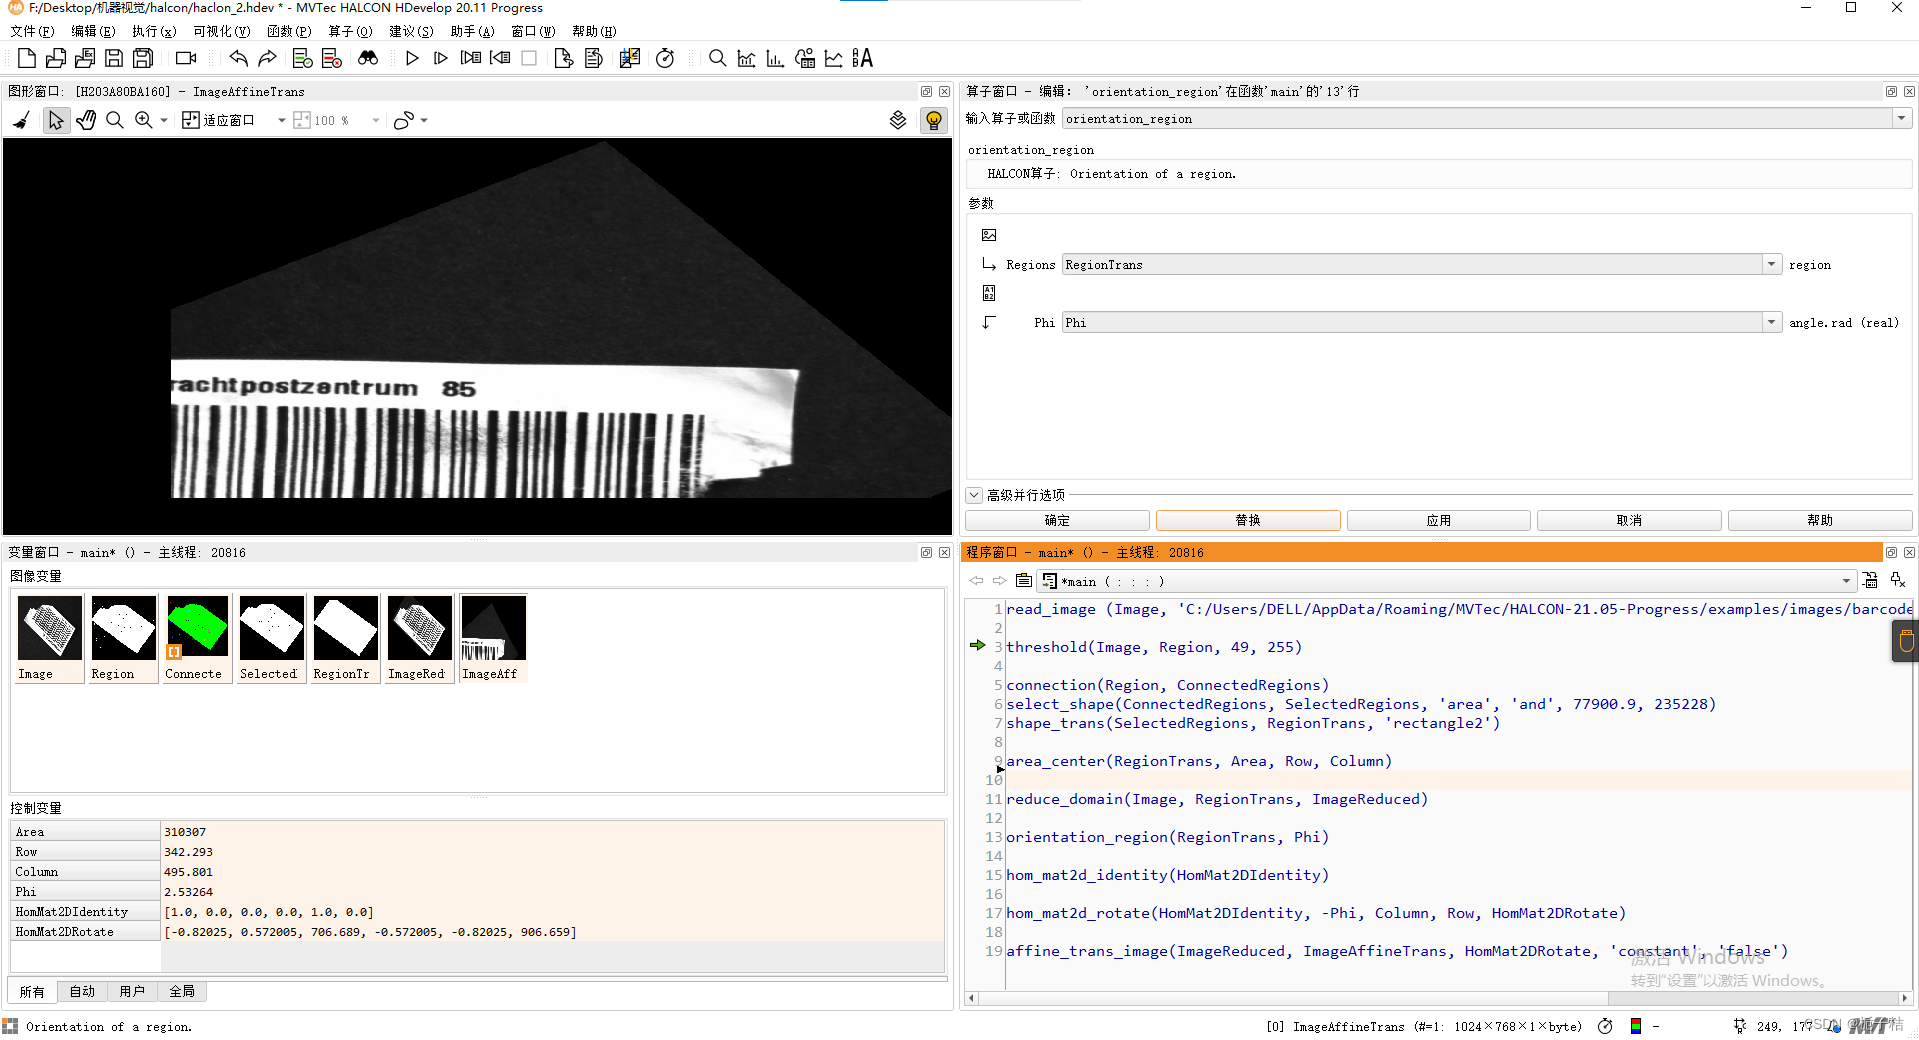The width and height of the screenshot is (1919, 1040).
Task: Deactivate selected program lines
Action: (x=332, y=58)
